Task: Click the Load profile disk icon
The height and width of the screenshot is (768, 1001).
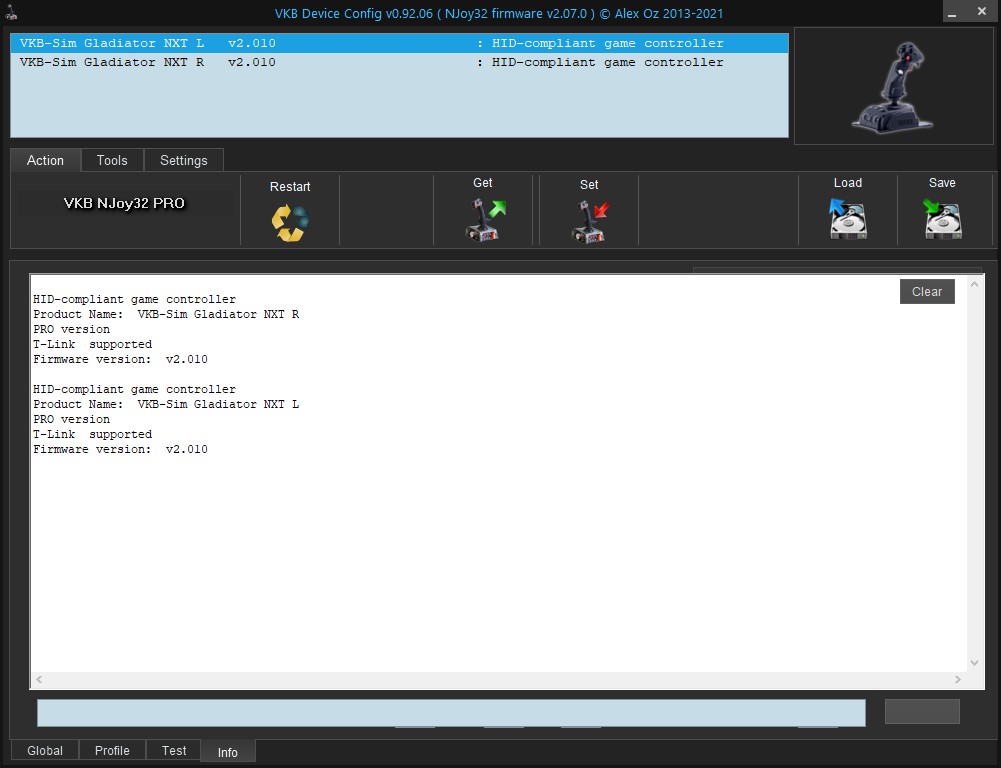Action: pyautogui.click(x=847, y=218)
